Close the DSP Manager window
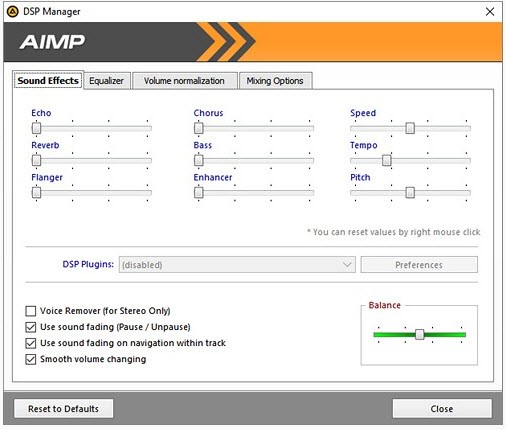The image size is (506, 430). click(490, 12)
